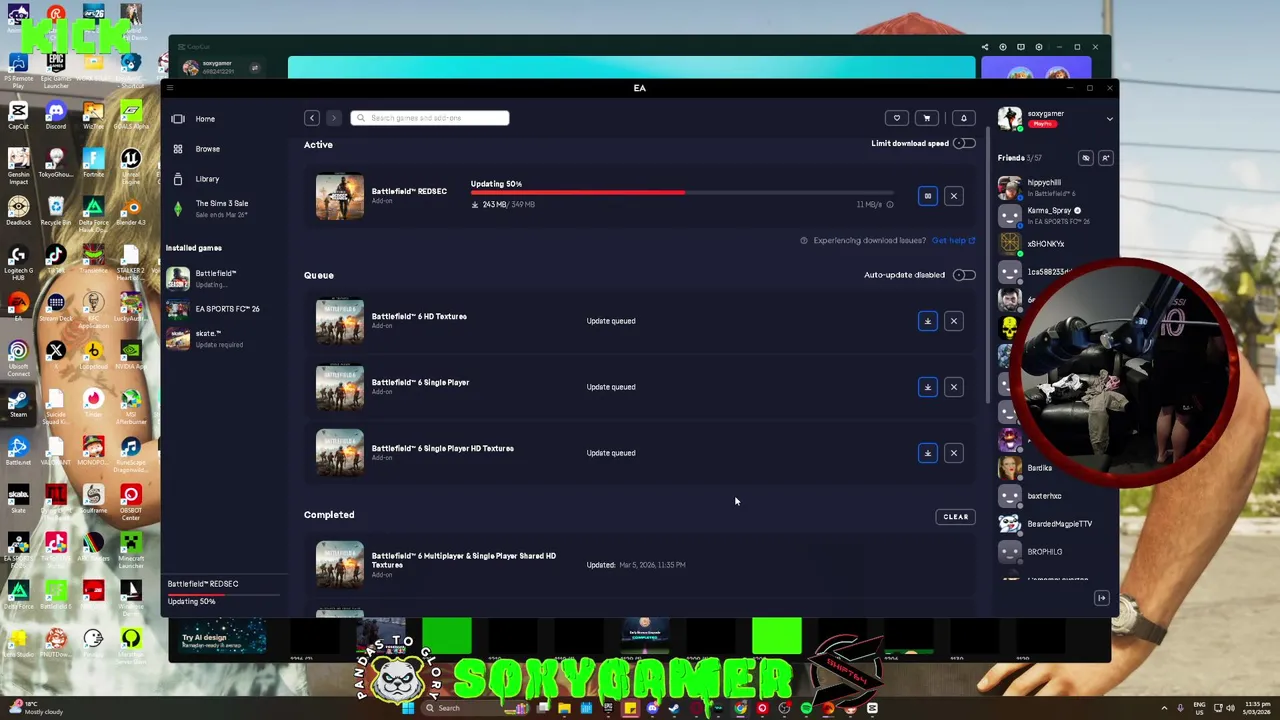Cancel the Battlefield REDSEC update
The height and width of the screenshot is (720, 1280).
[954, 196]
